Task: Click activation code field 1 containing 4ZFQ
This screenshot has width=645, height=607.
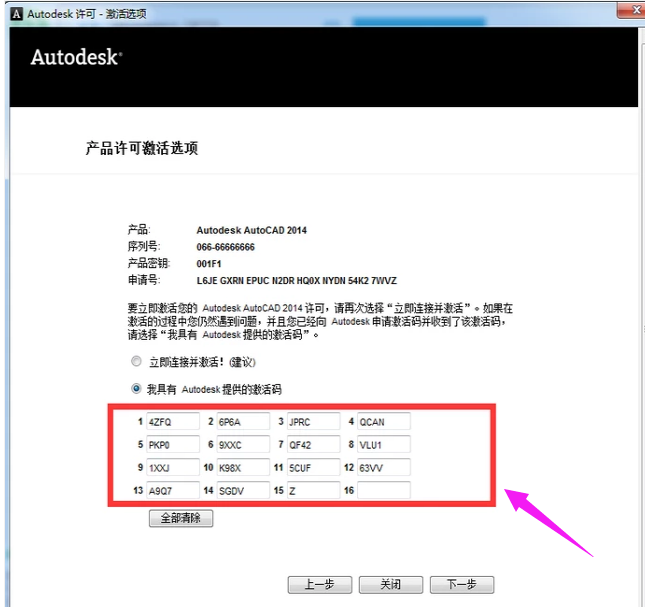Action: (172, 422)
